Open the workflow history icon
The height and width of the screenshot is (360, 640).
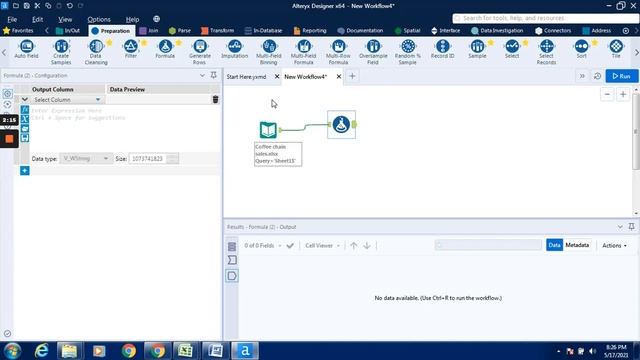pyautogui.click(x=597, y=76)
